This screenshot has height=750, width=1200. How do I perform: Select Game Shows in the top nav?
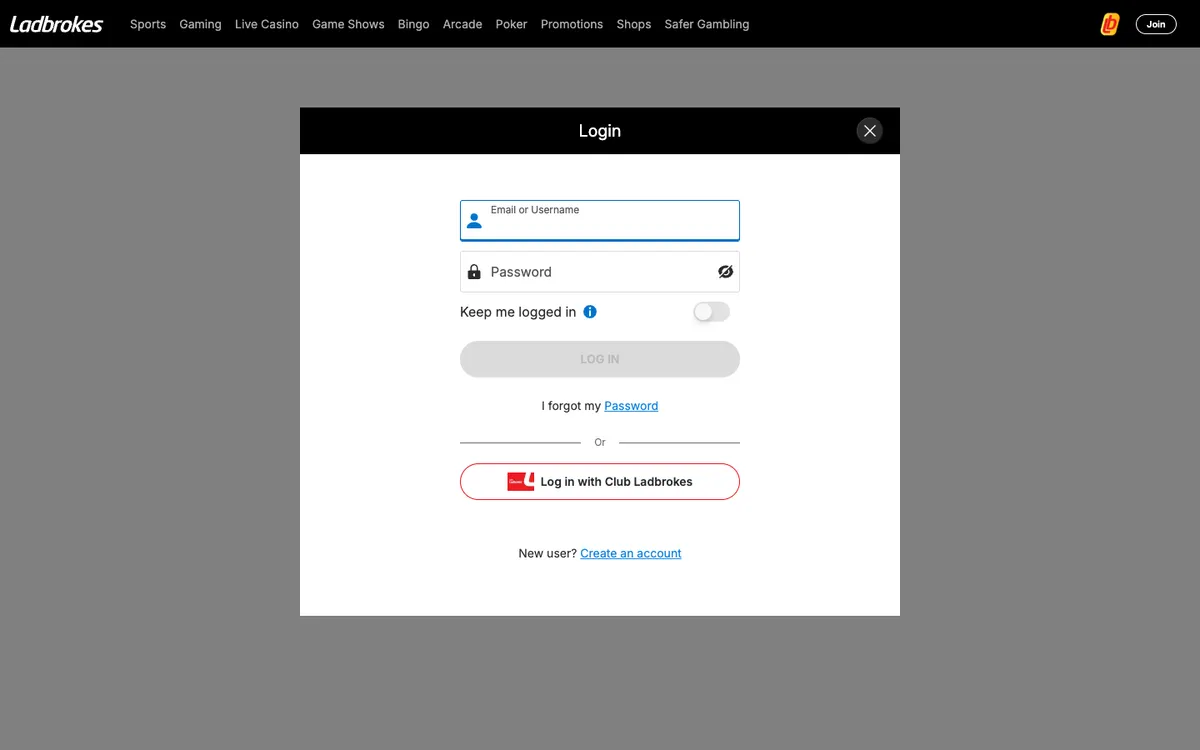pos(348,24)
